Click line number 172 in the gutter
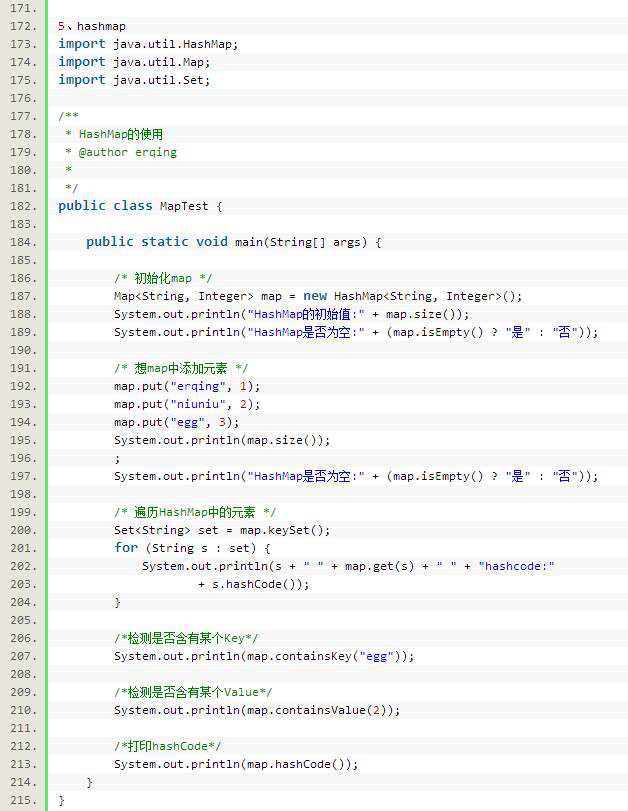This screenshot has height=811, width=628. pos(24,26)
